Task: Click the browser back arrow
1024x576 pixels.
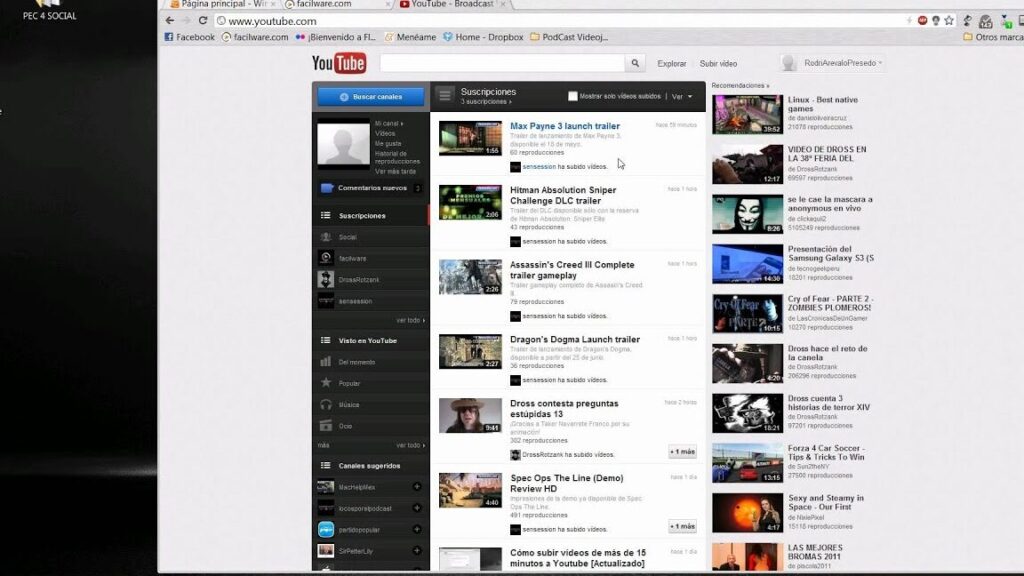Action: (170, 20)
